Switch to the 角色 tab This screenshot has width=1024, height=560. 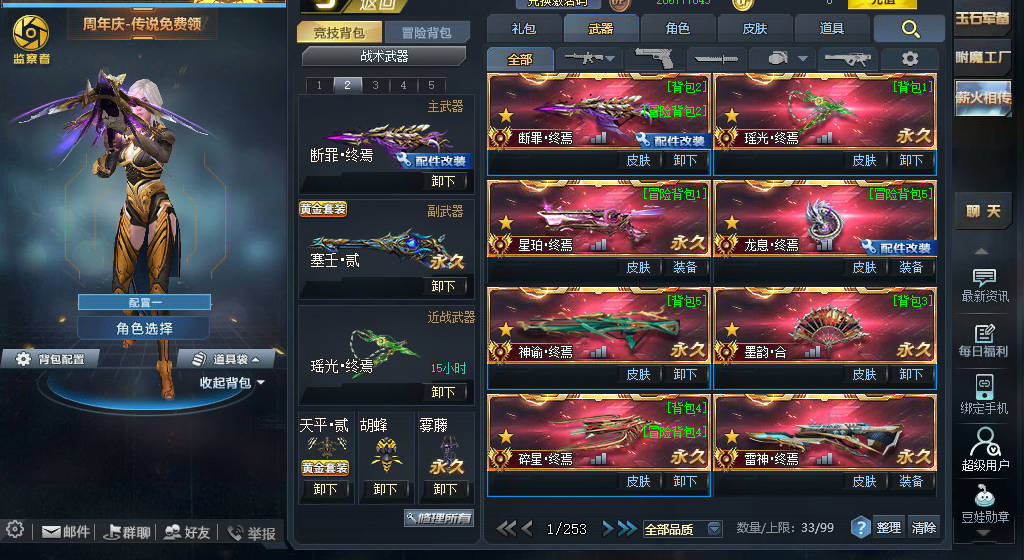pos(678,29)
